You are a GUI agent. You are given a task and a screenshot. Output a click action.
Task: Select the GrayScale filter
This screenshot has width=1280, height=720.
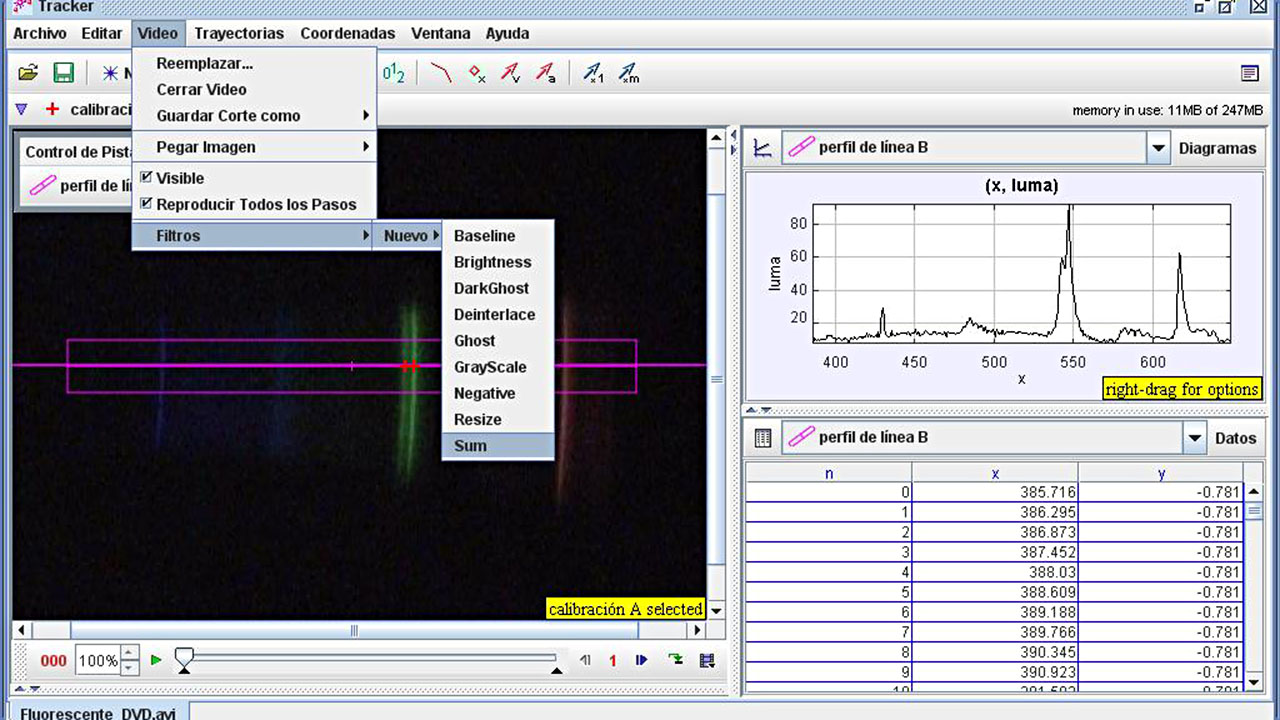[498, 367]
